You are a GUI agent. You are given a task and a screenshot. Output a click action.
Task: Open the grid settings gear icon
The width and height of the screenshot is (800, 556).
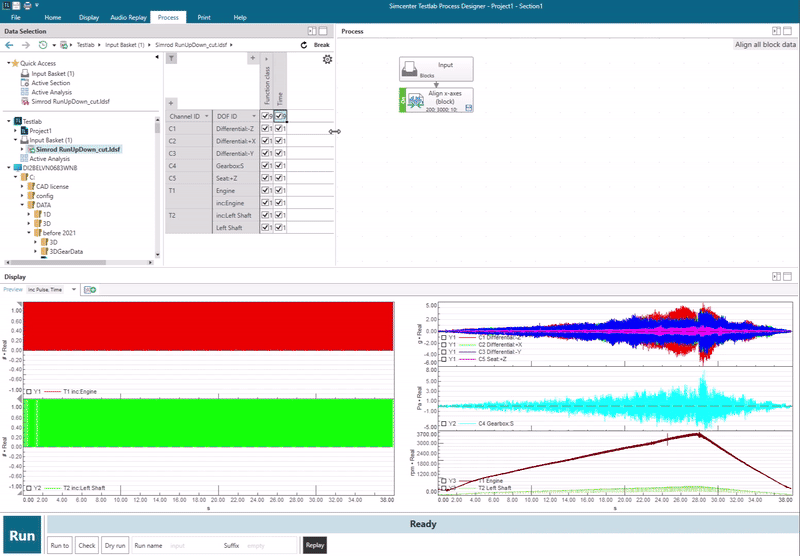(x=328, y=59)
